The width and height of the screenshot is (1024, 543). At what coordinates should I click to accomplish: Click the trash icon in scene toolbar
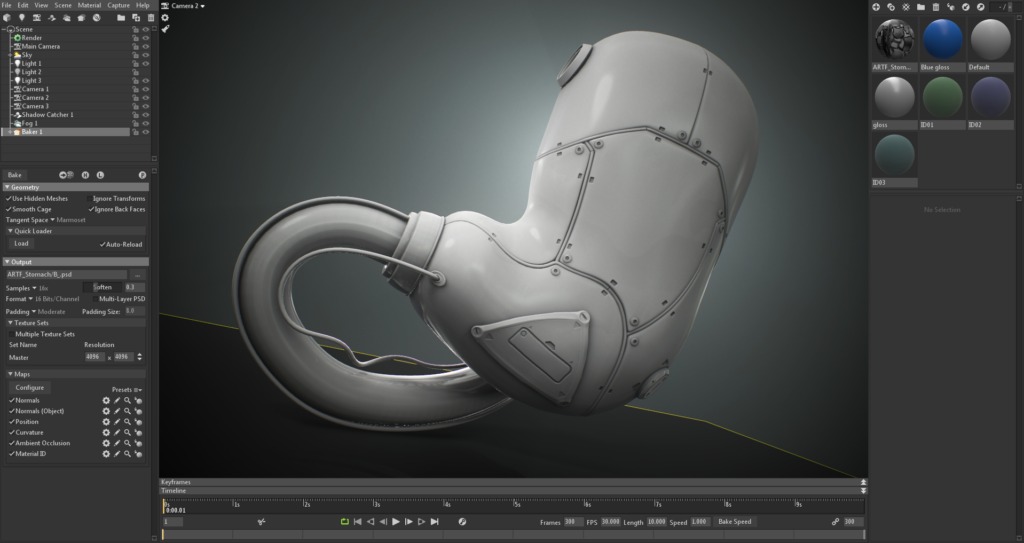pyautogui.click(x=151, y=18)
